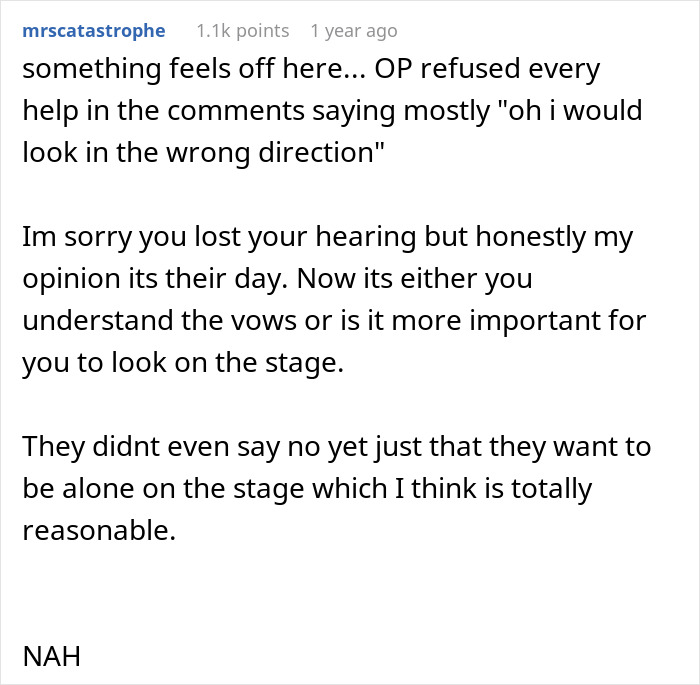Click the line starting 'They didnt even say no yet'

(x=337, y=446)
